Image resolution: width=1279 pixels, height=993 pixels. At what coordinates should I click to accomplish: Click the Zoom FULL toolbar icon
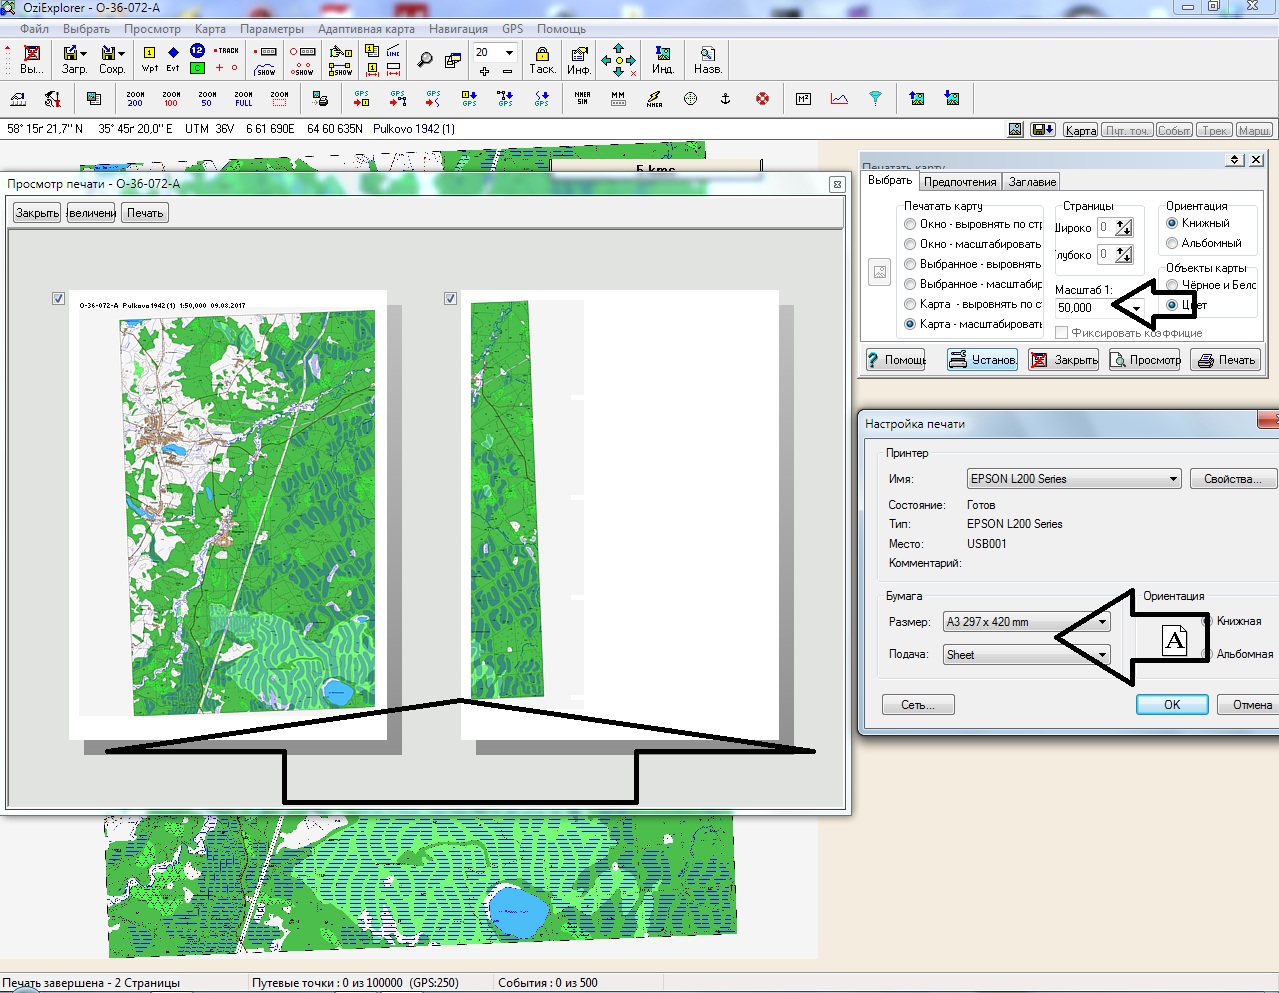pyautogui.click(x=243, y=99)
